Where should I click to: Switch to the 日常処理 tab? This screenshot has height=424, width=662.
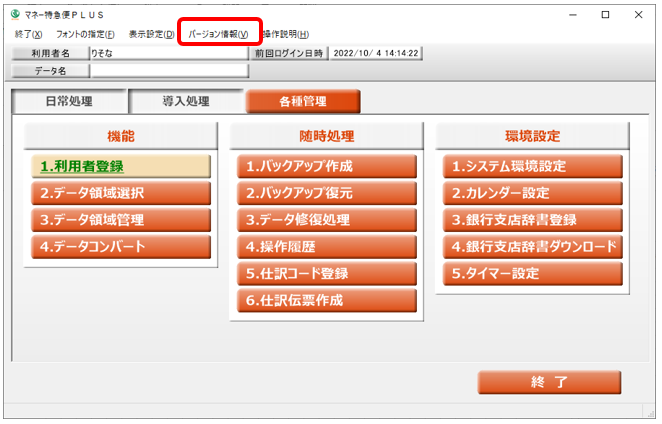[x=69, y=101]
